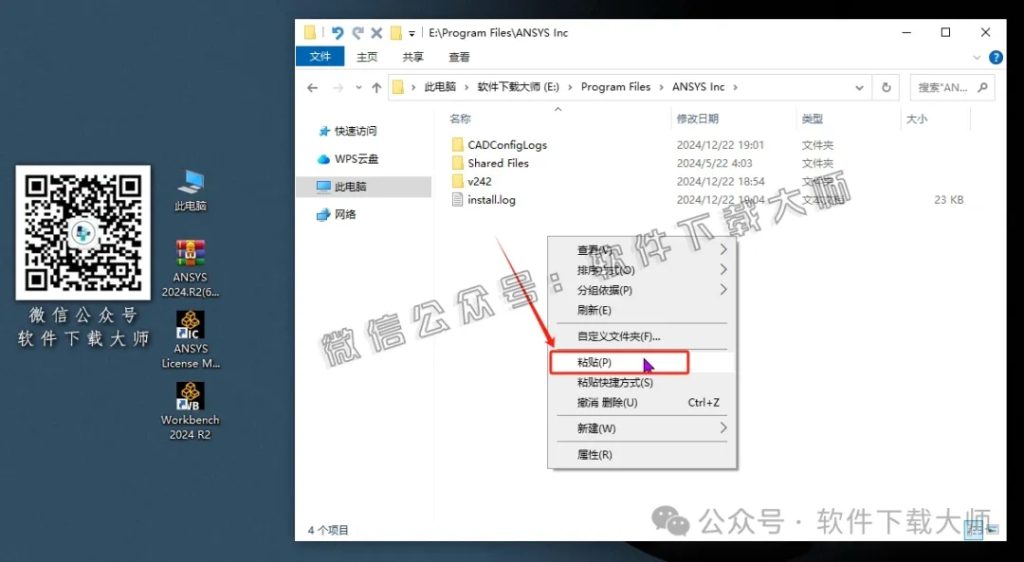Image resolution: width=1024 pixels, height=562 pixels.
Task: Choose 粘贴快捷方式(S) in context menu
Action: tap(643, 382)
